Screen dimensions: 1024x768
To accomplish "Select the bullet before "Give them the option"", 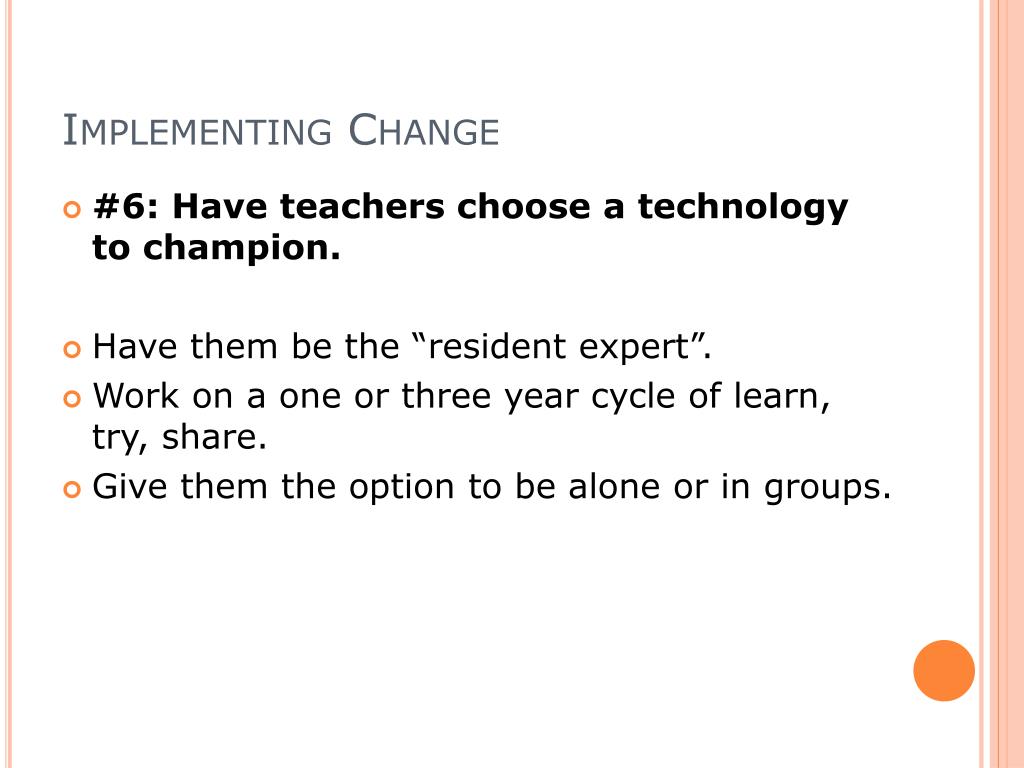I will coord(70,489).
